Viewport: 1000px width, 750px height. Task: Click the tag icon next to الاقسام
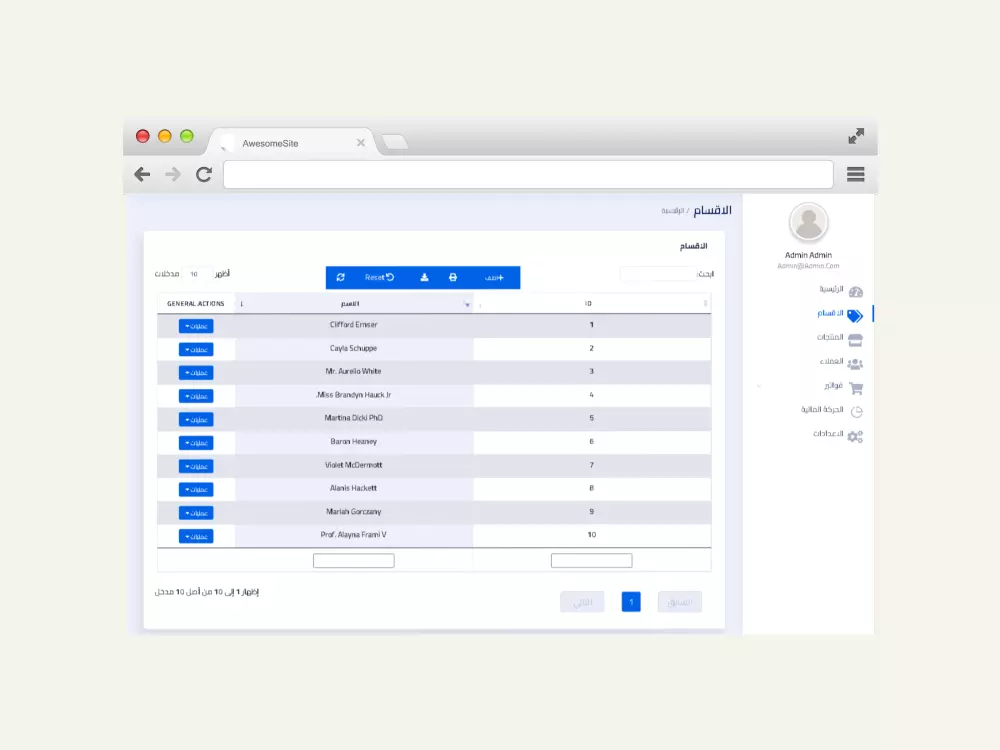tap(854, 314)
